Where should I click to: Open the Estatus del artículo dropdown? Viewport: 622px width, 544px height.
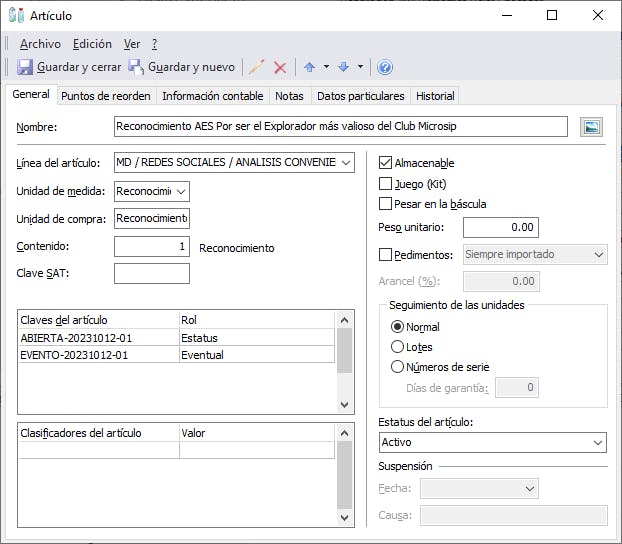tap(598, 442)
